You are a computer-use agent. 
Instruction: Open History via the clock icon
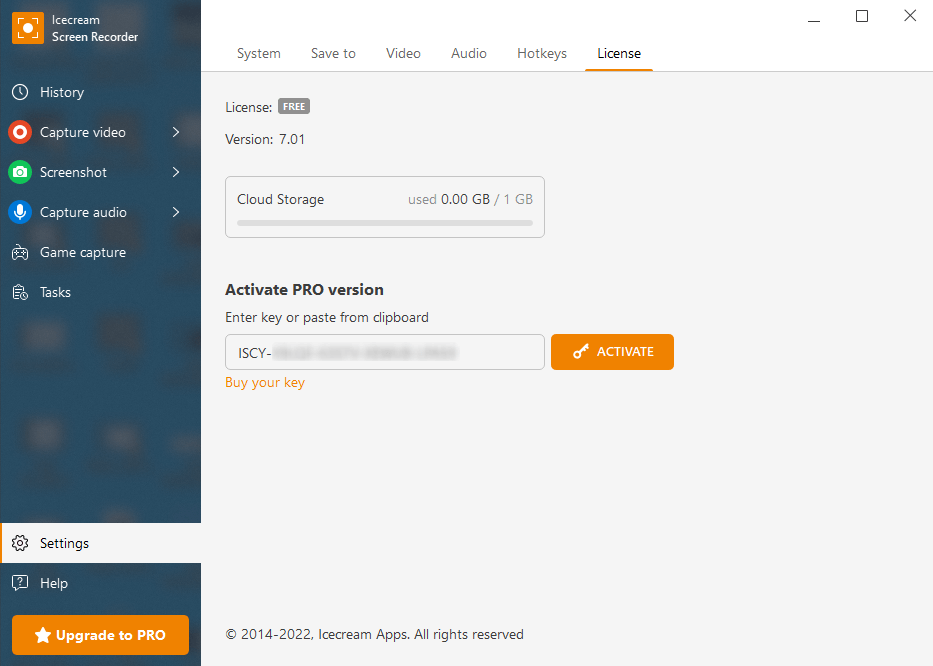pos(20,92)
